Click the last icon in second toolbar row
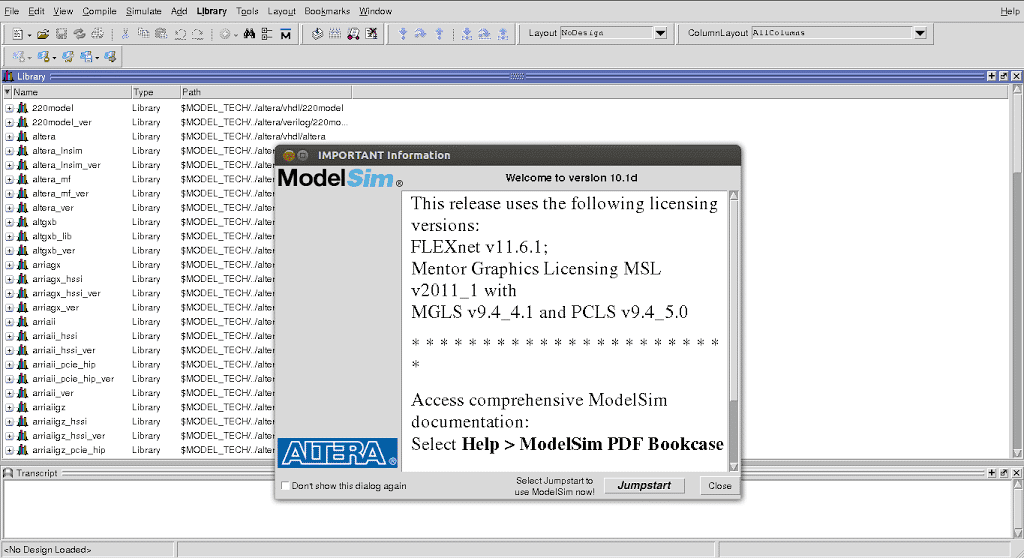 coord(110,57)
